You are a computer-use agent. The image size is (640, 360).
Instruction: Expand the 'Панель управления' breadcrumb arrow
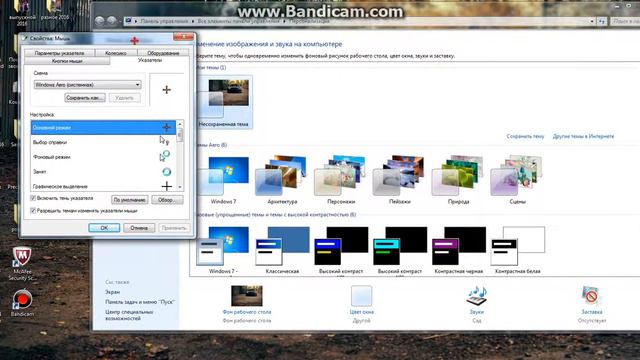click(193, 21)
